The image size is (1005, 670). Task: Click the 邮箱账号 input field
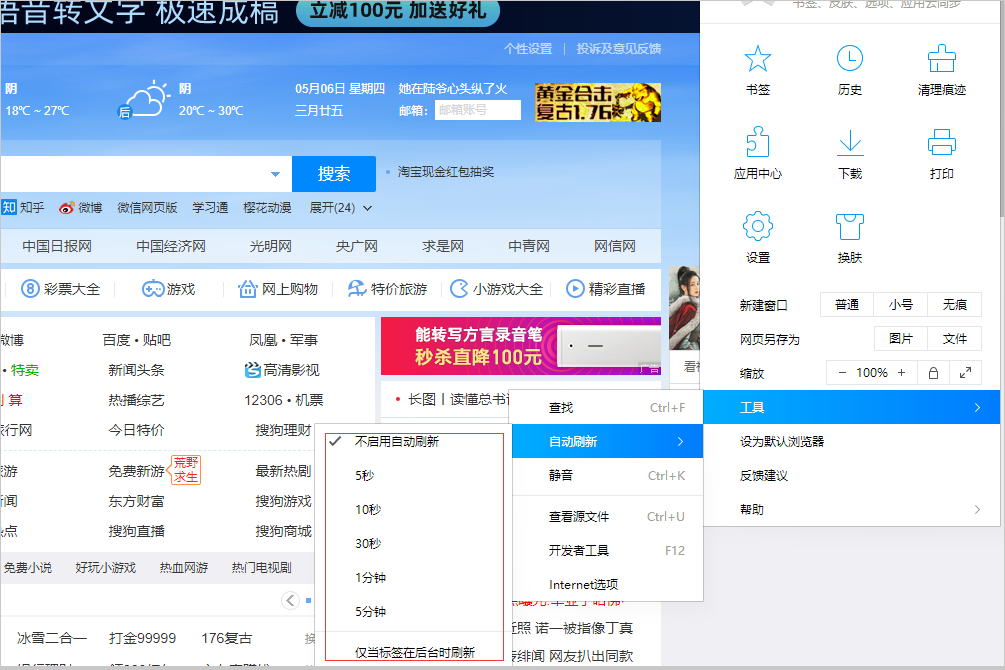[478, 110]
